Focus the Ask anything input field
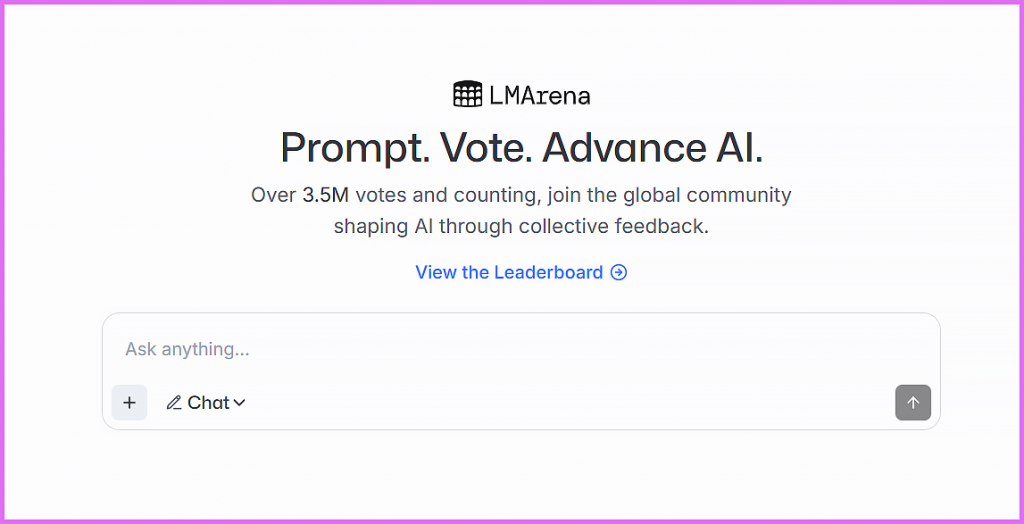This screenshot has height=524, width=1024. coord(521,349)
